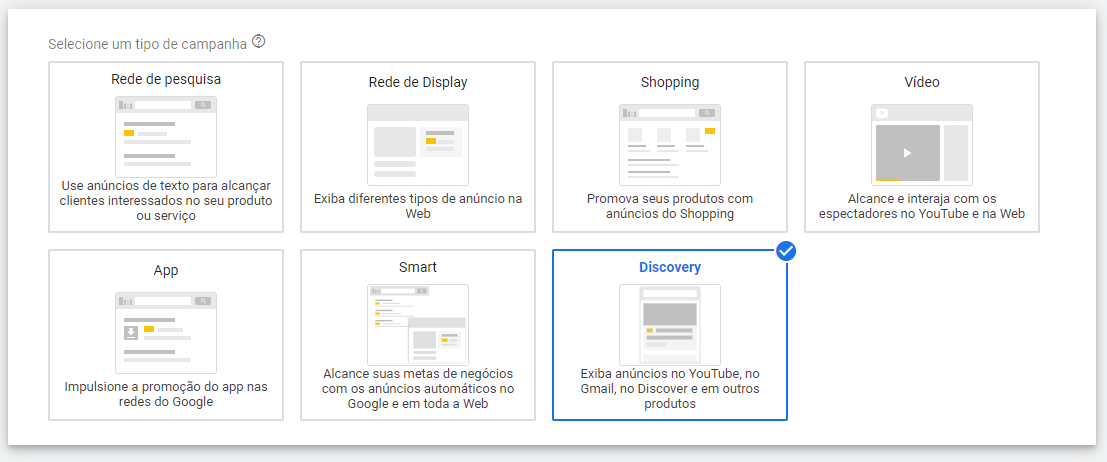Select the Rede de pesquisa campaign card

(166, 147)
